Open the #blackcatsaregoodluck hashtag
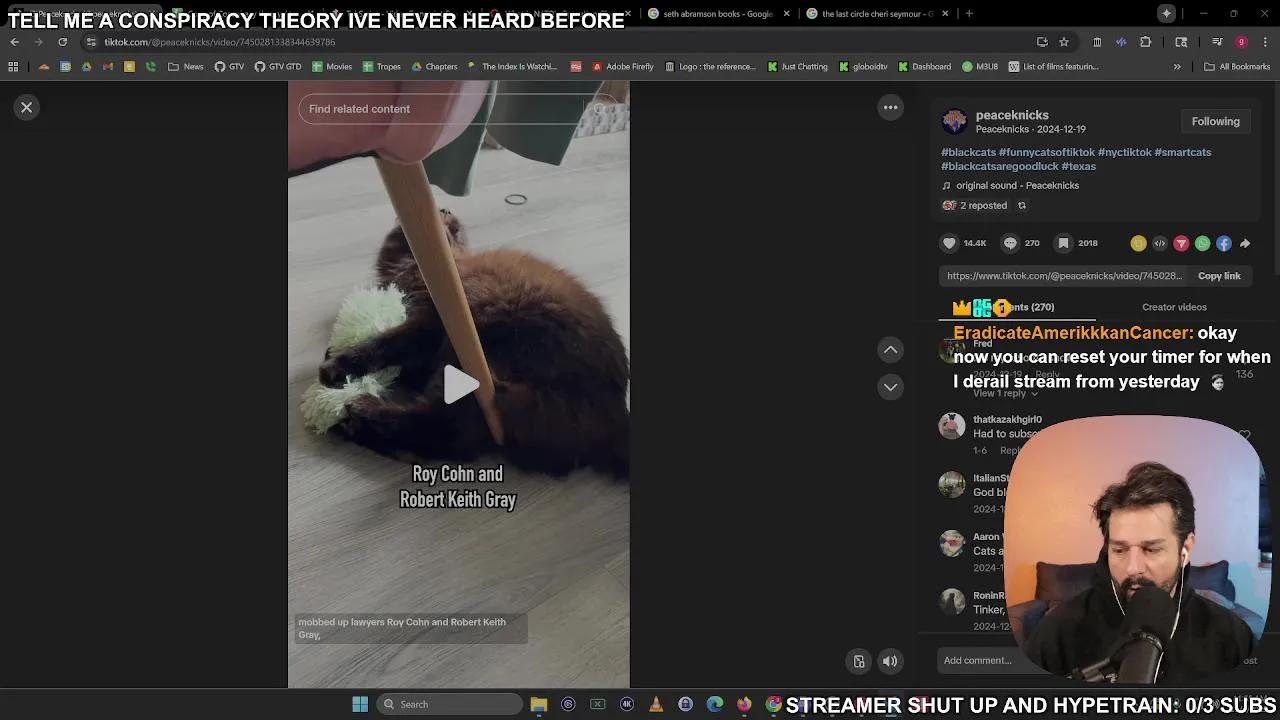 point(999,166)
